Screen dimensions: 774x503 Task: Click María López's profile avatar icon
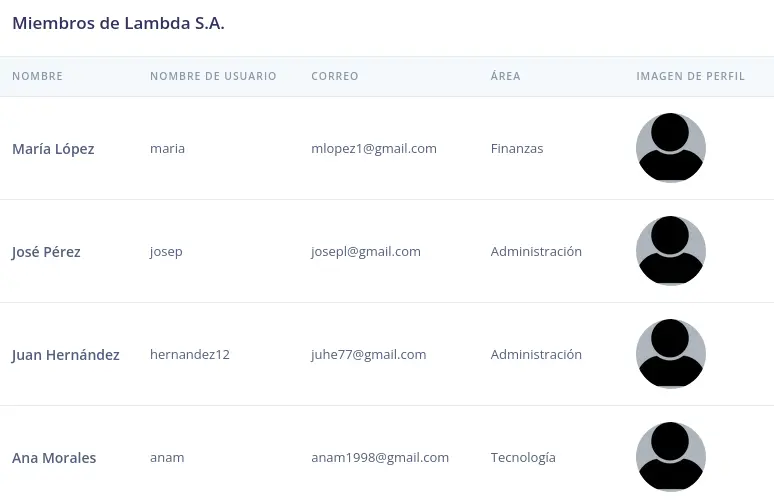pyautogui.click(x=671, y=148)
